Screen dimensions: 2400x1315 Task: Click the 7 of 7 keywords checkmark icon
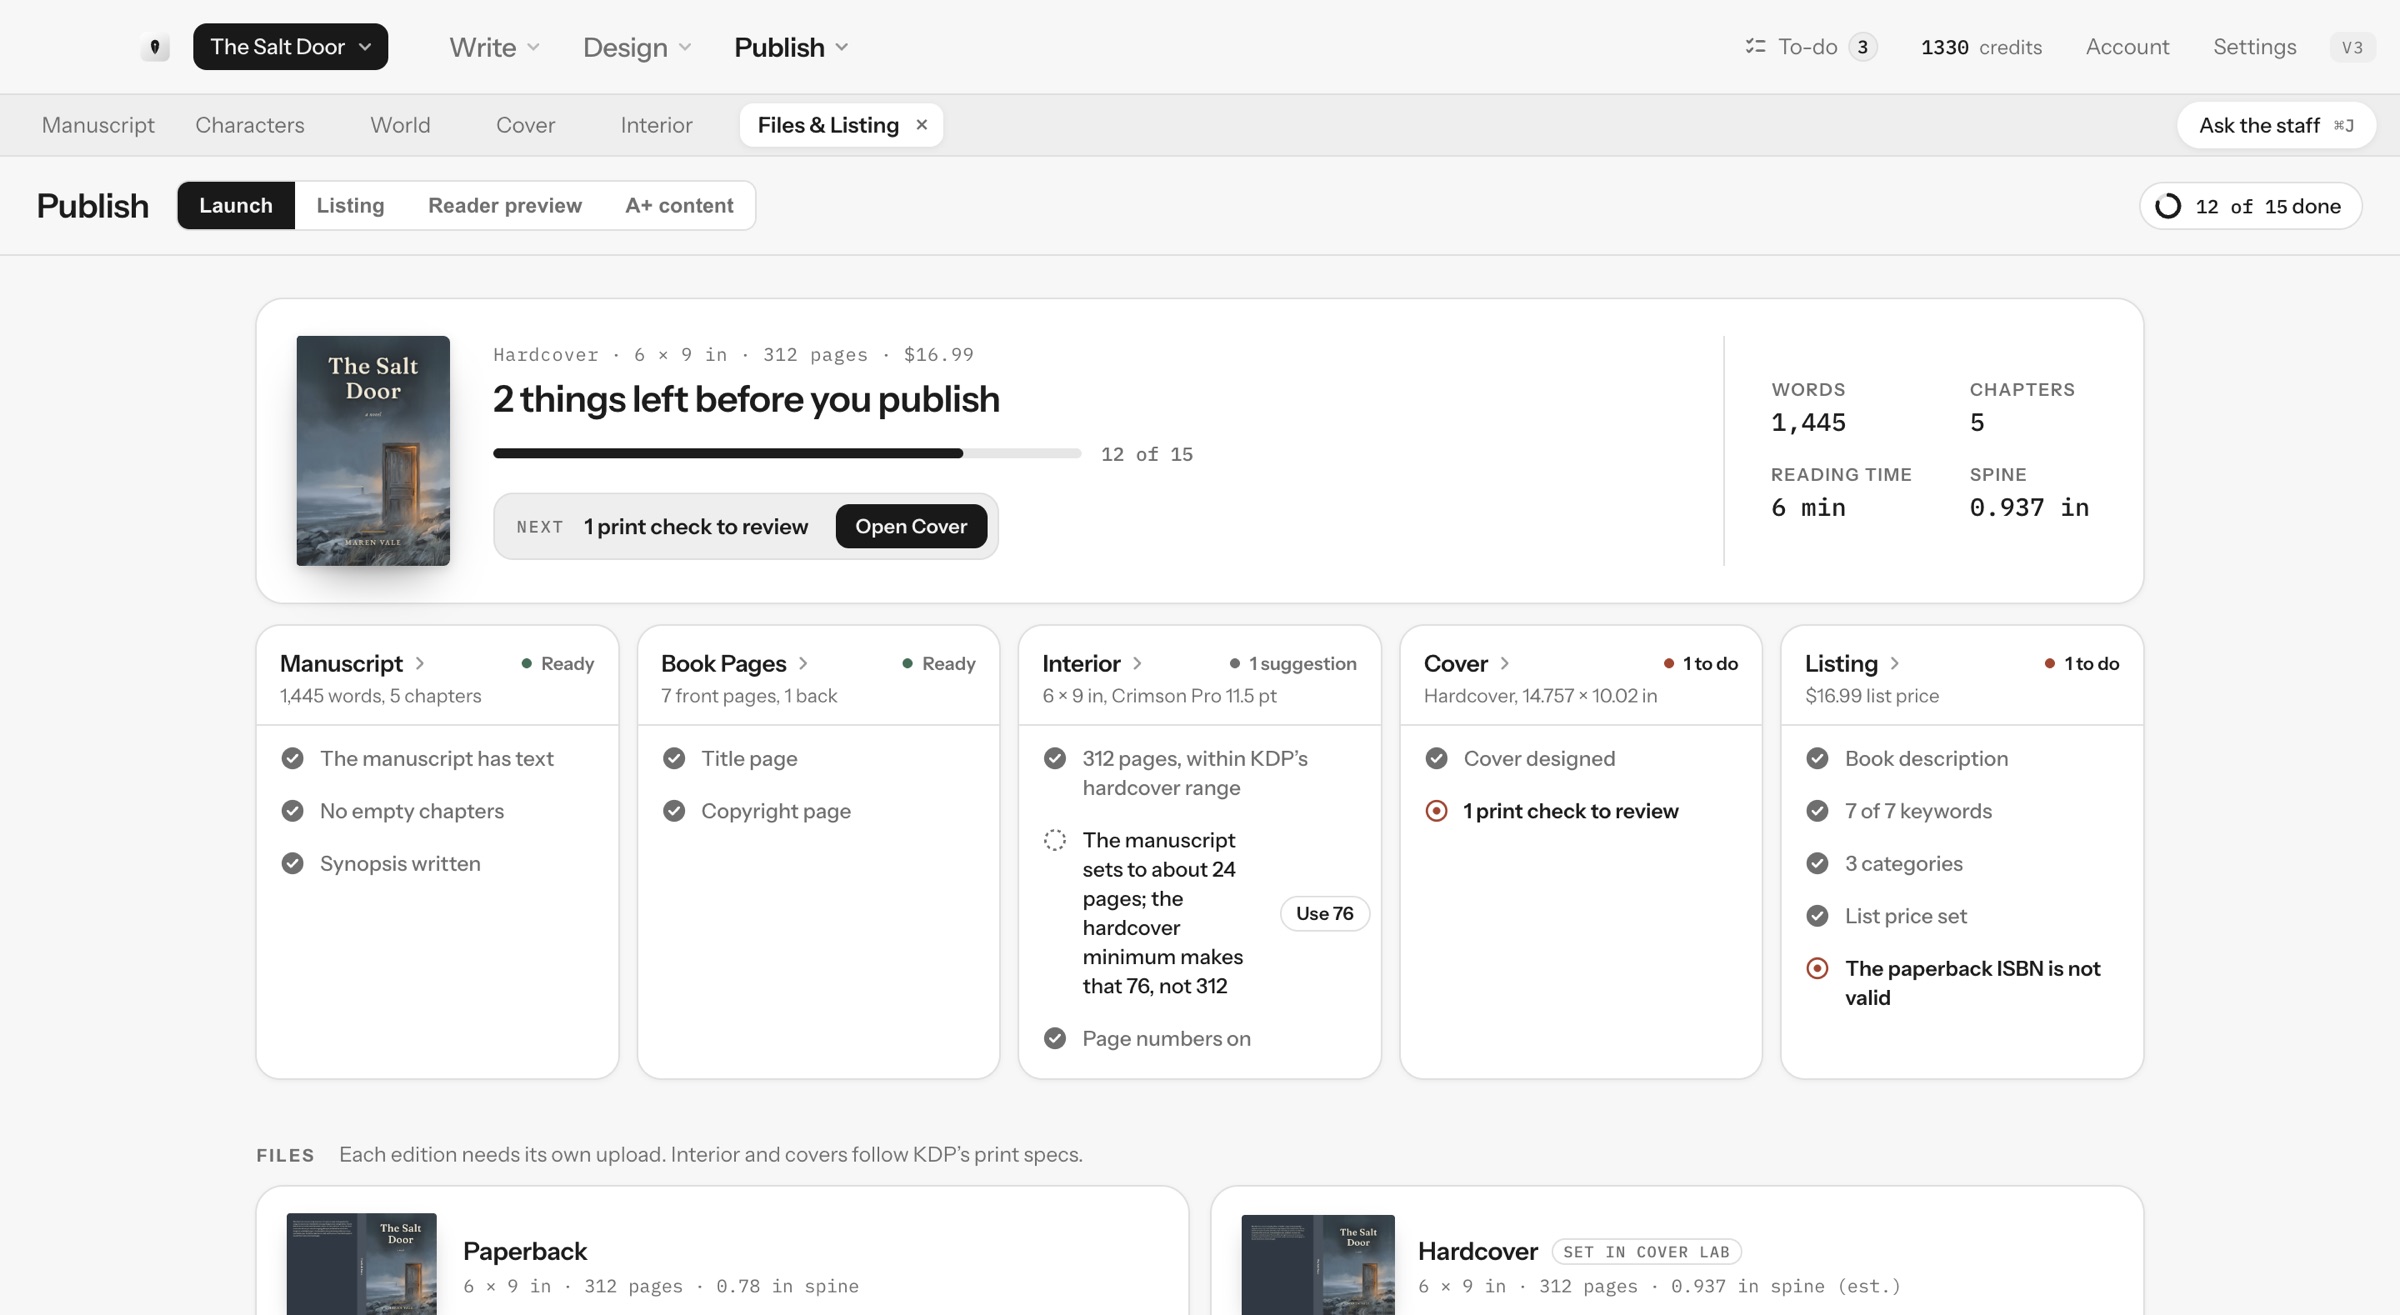1817,811
